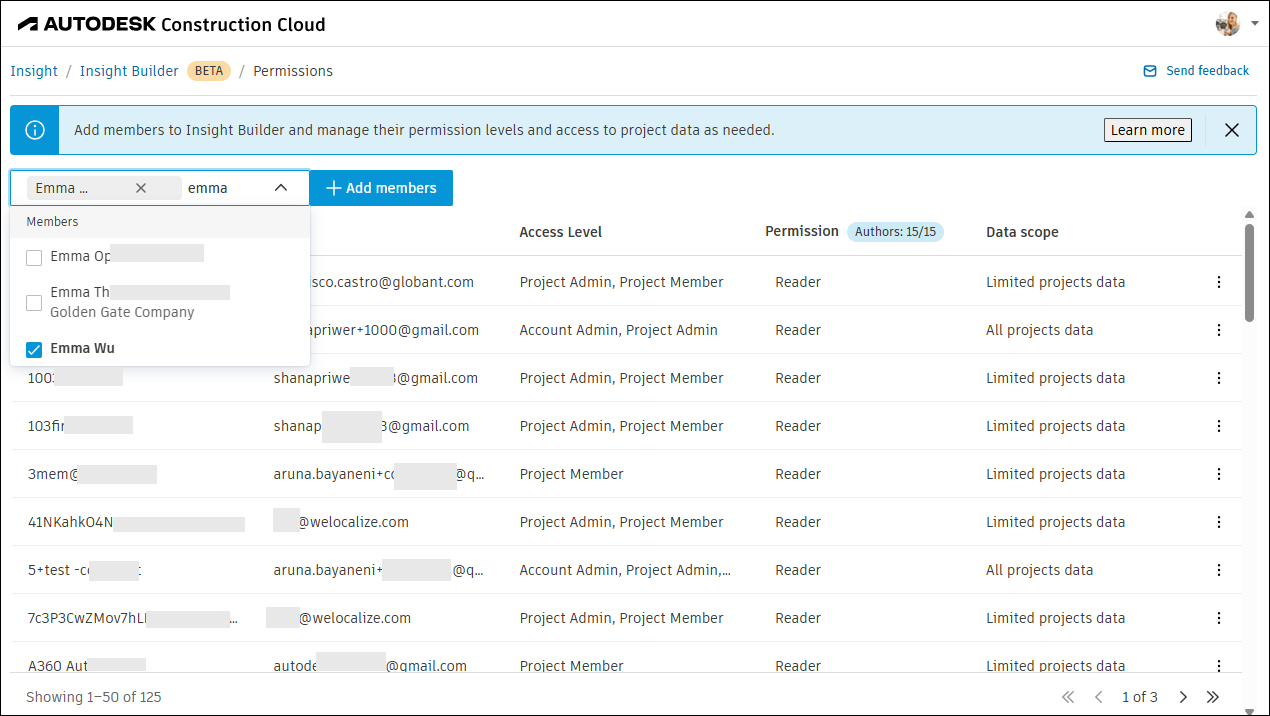This screenshot has width=1270, height=716.
Task: Open row actions for the globant.com member
Action: pyautogui.click(x=1219, y=281)
